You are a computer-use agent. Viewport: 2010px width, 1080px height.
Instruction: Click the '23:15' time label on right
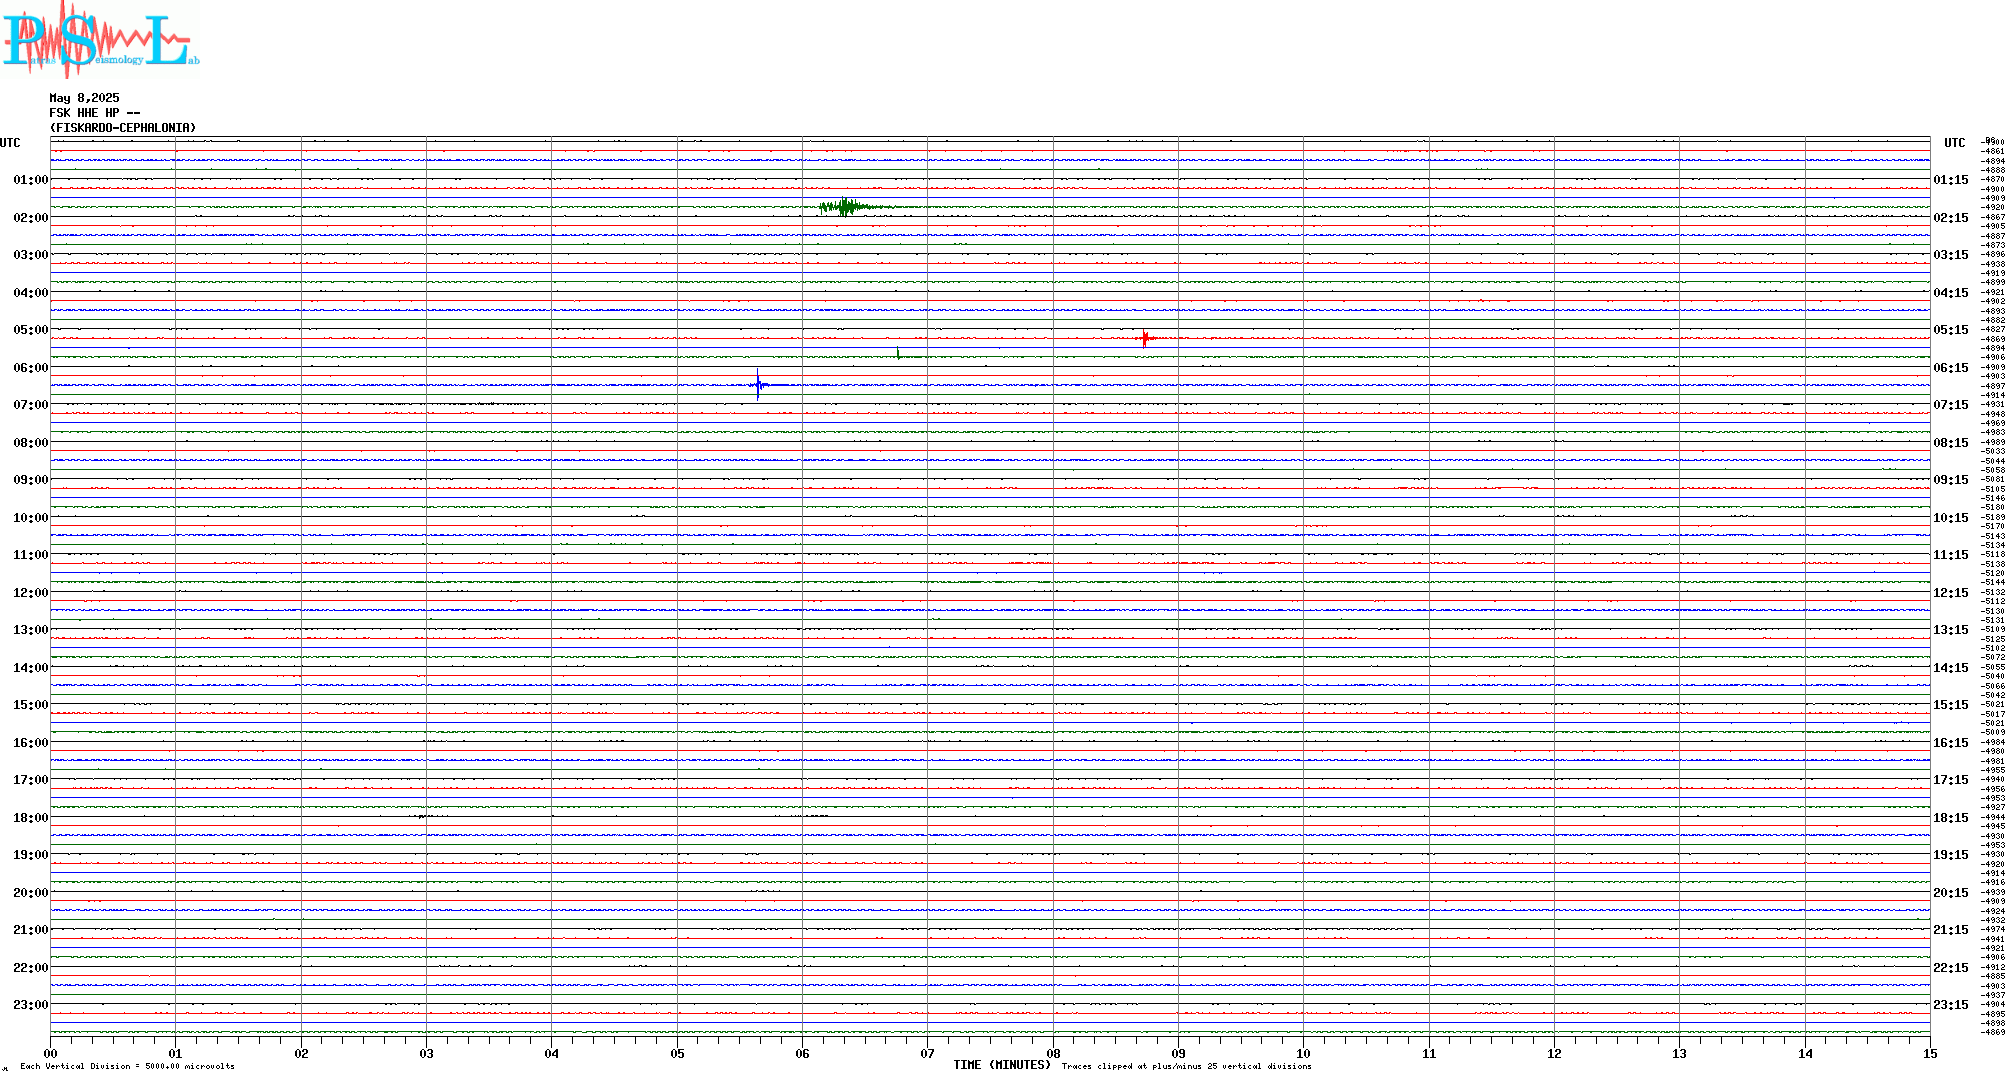tap(1951, 1005)
